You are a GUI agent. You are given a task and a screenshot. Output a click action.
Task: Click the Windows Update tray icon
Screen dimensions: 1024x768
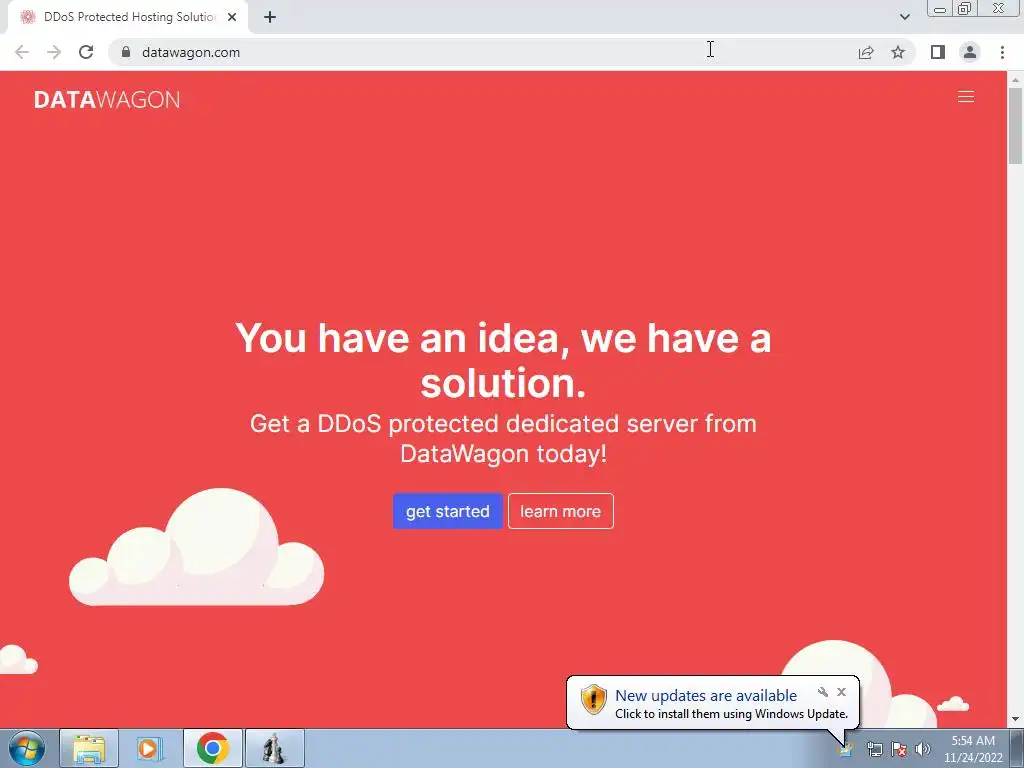pyautogui.click(x=846, y=749)
